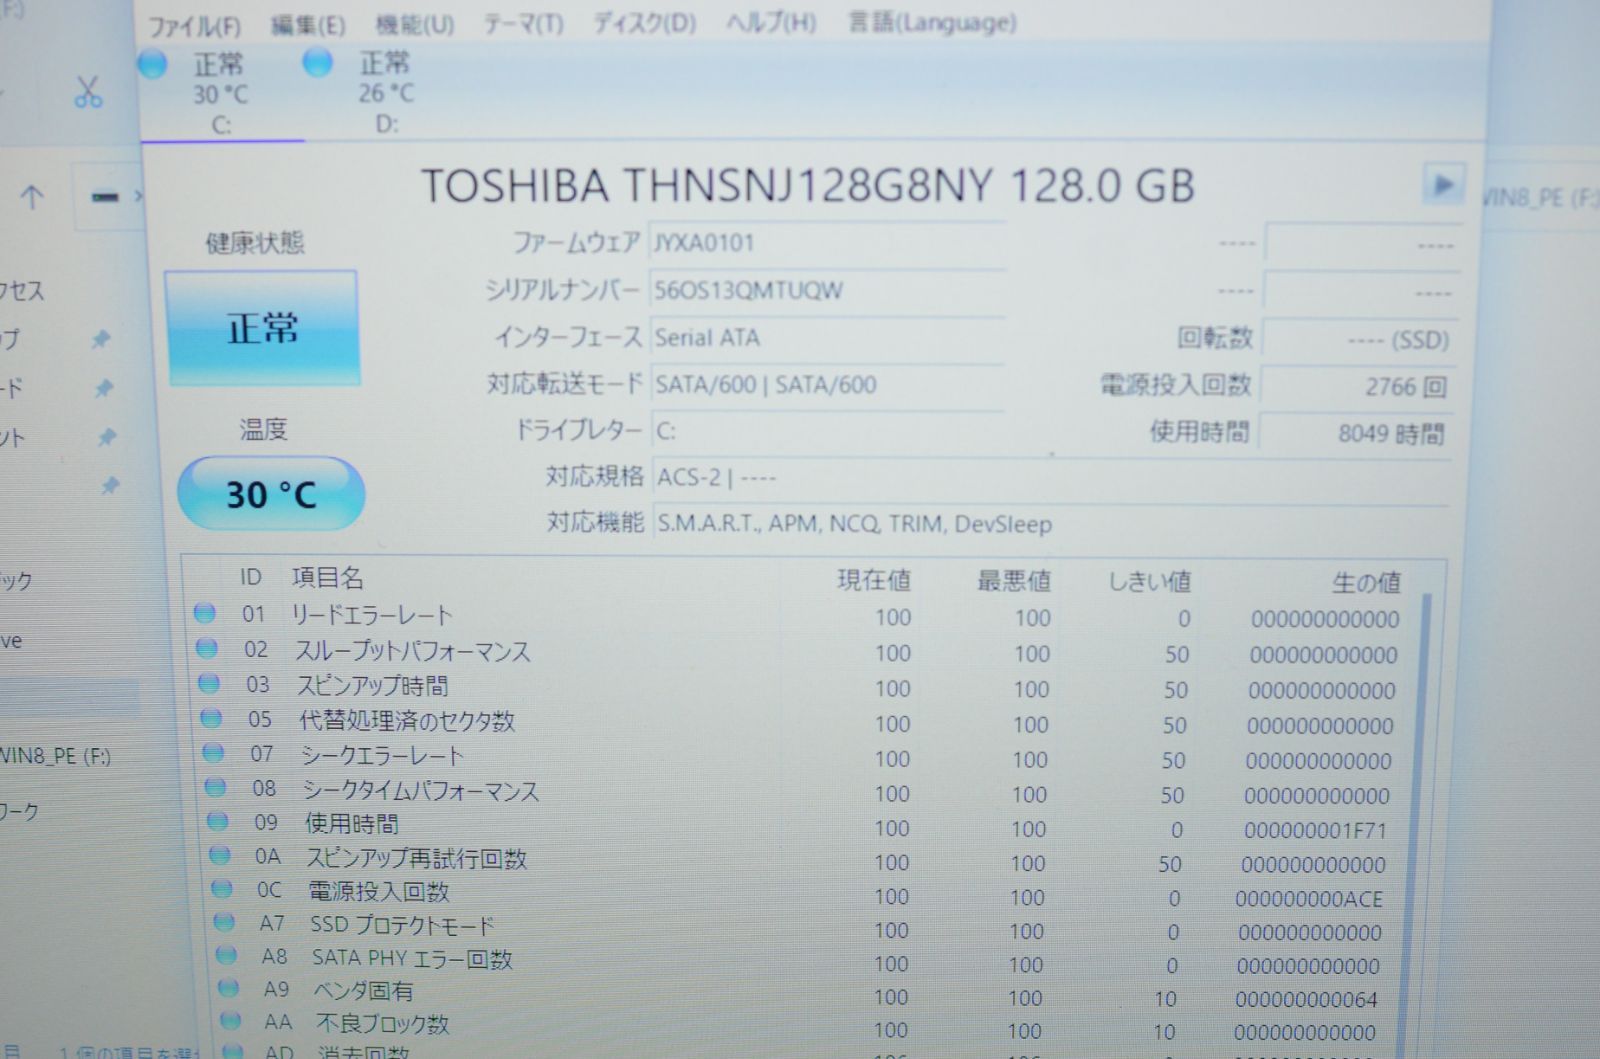The image size is (1600, 1059).
Task: Select the リードエラーレート attribute name
Action: tap(372, 615)
